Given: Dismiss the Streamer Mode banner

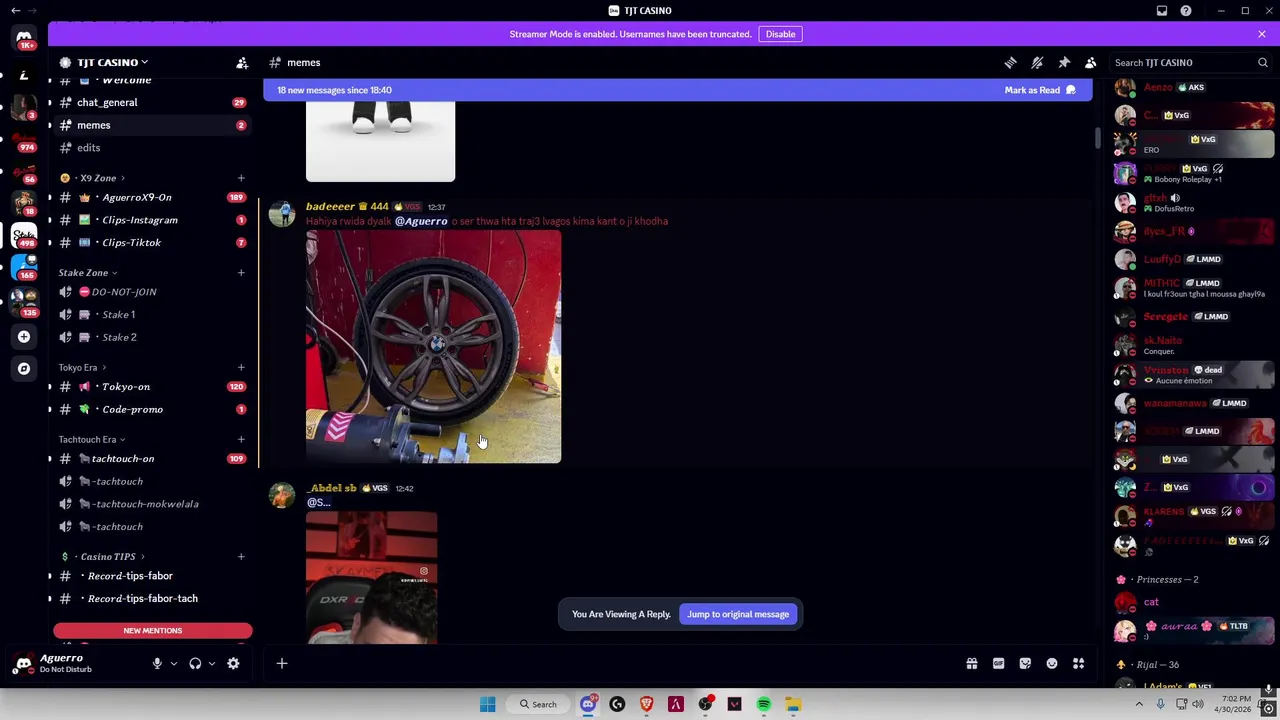Looking at the screenshot, I should pos(1262,34).
